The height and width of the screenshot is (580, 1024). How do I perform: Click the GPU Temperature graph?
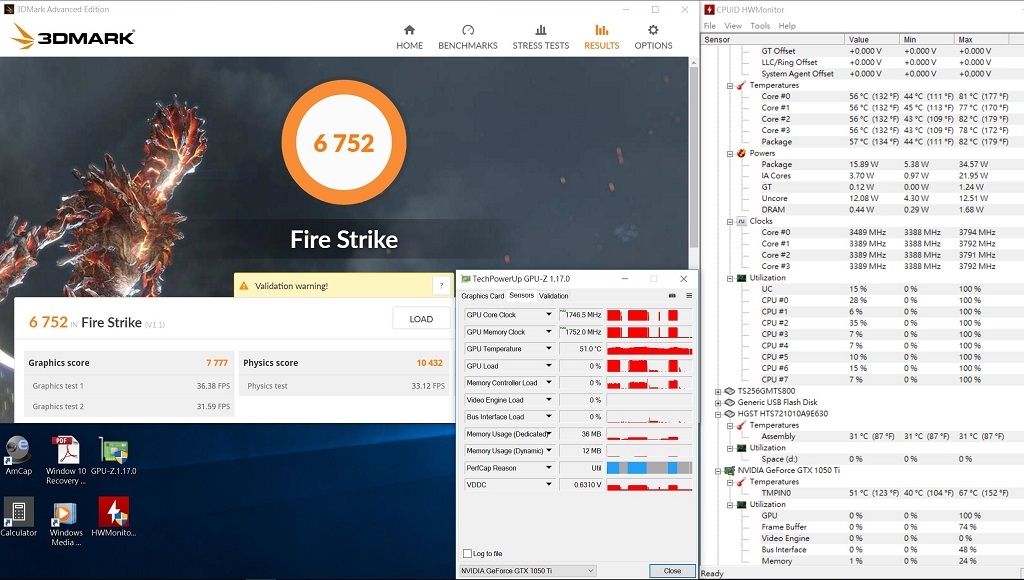(649, 349)
